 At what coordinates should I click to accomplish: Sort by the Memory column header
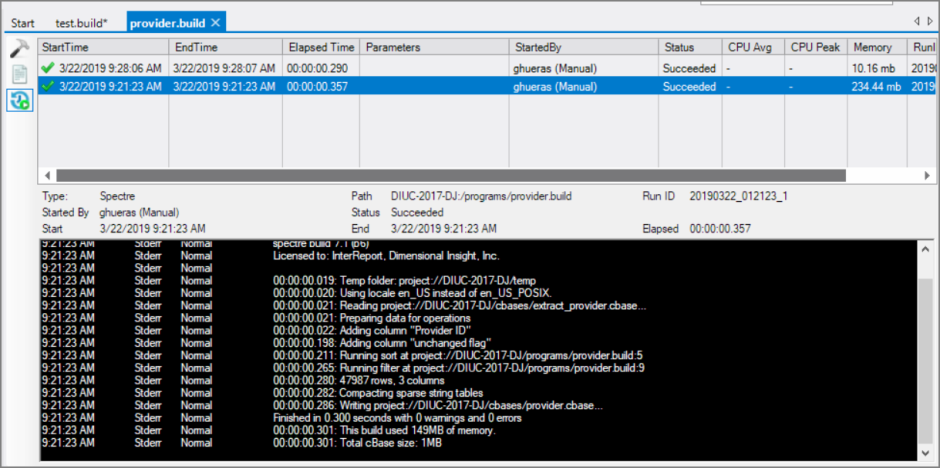pos(875,47)
